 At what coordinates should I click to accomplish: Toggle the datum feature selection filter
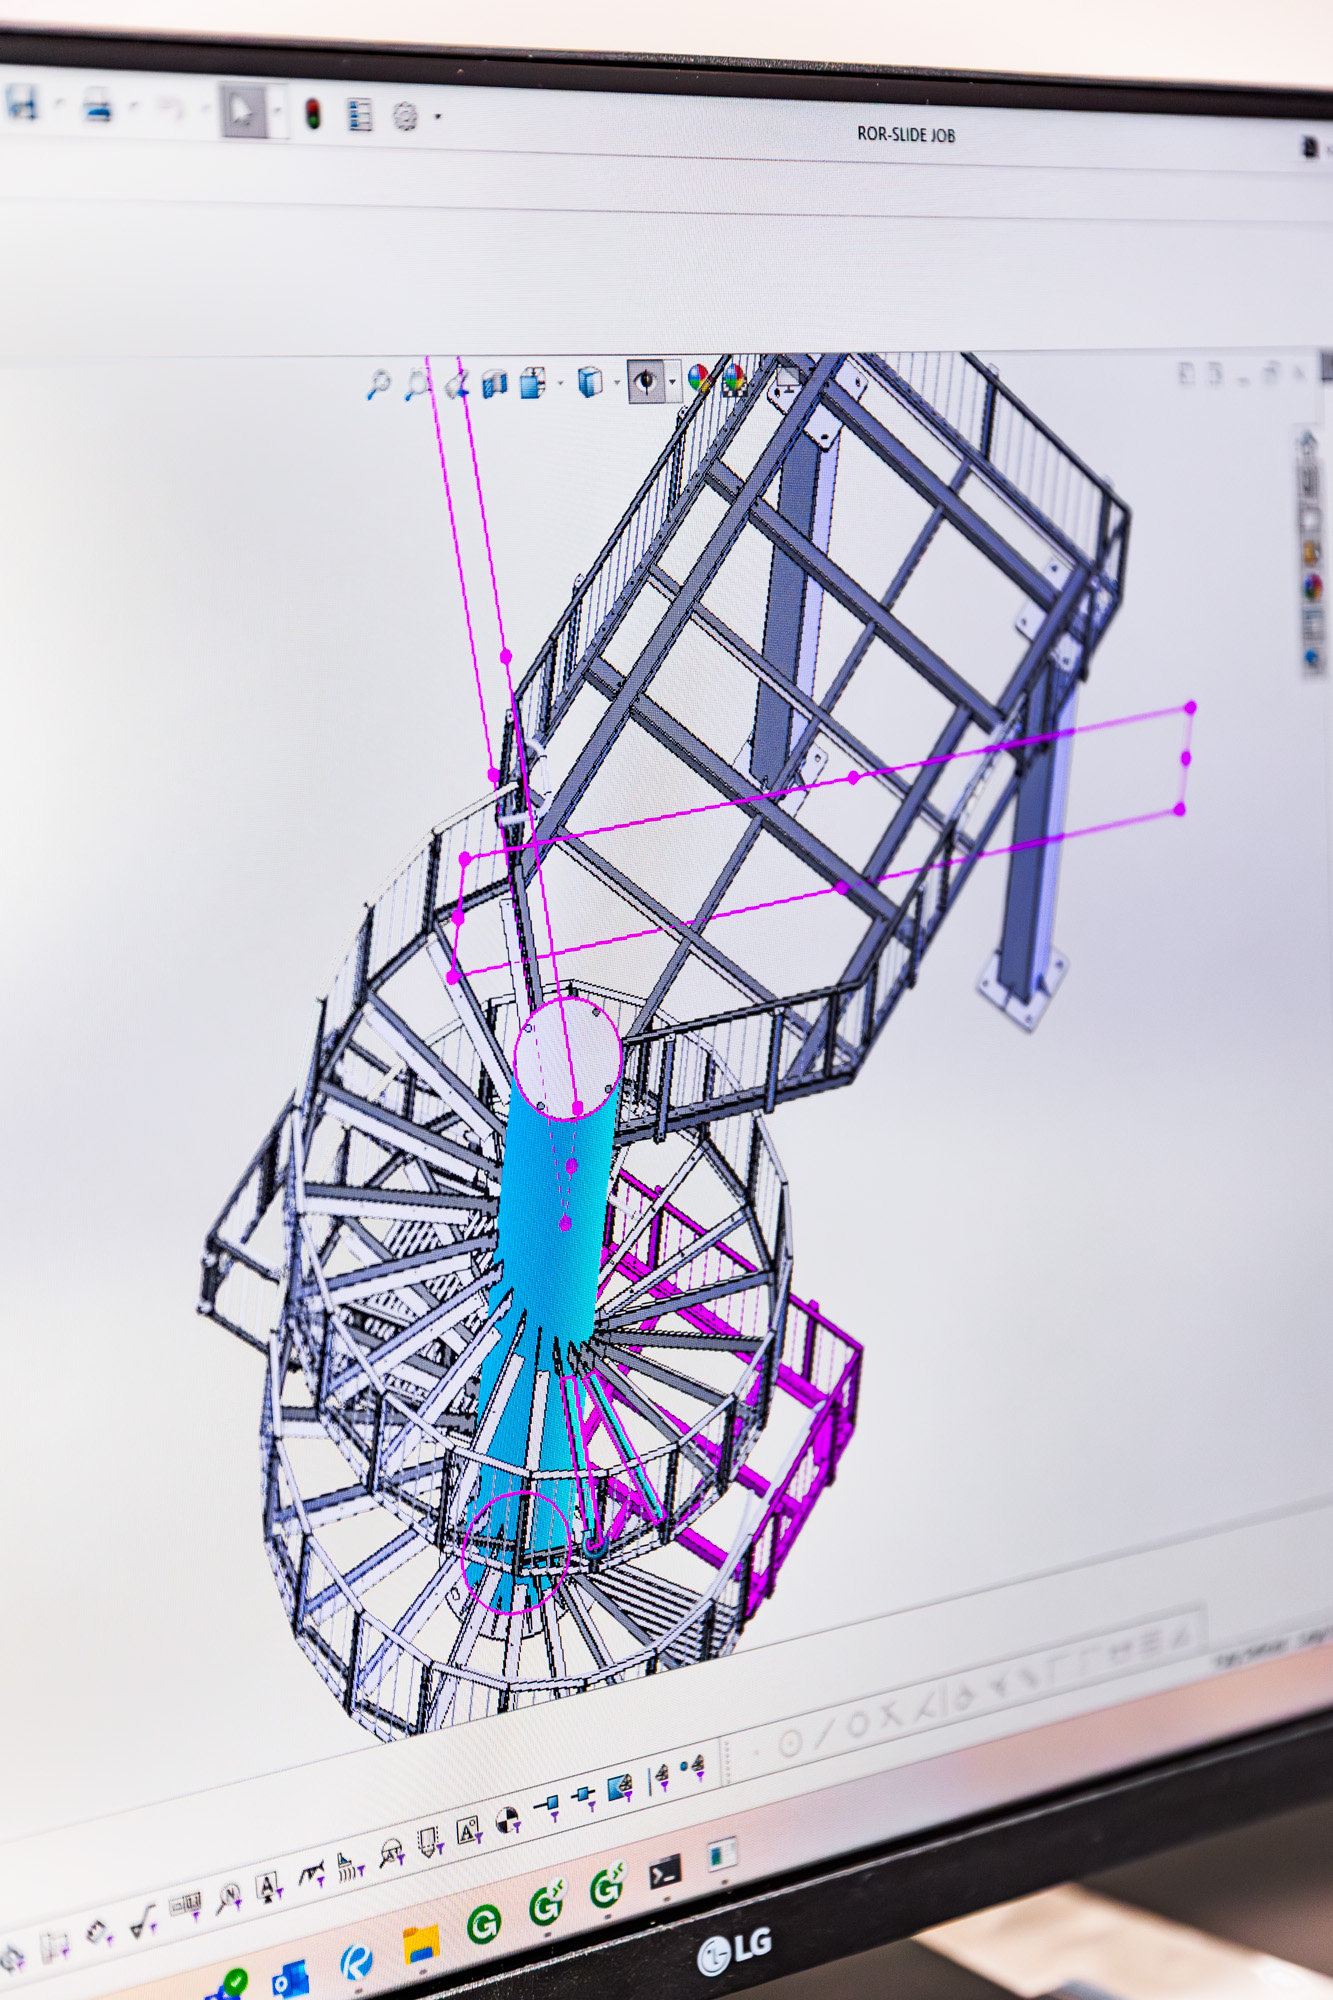[467, 1832]
